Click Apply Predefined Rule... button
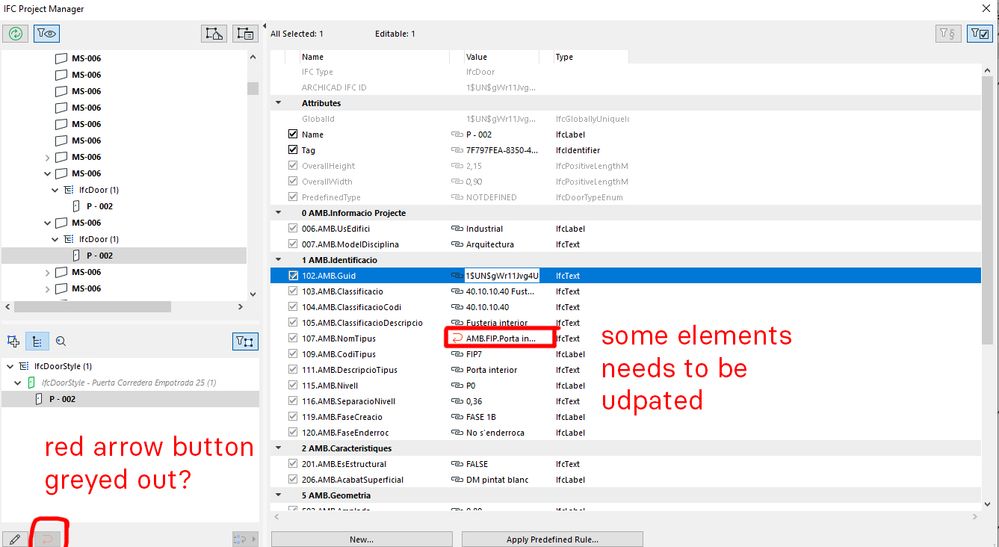 point(552,539)
